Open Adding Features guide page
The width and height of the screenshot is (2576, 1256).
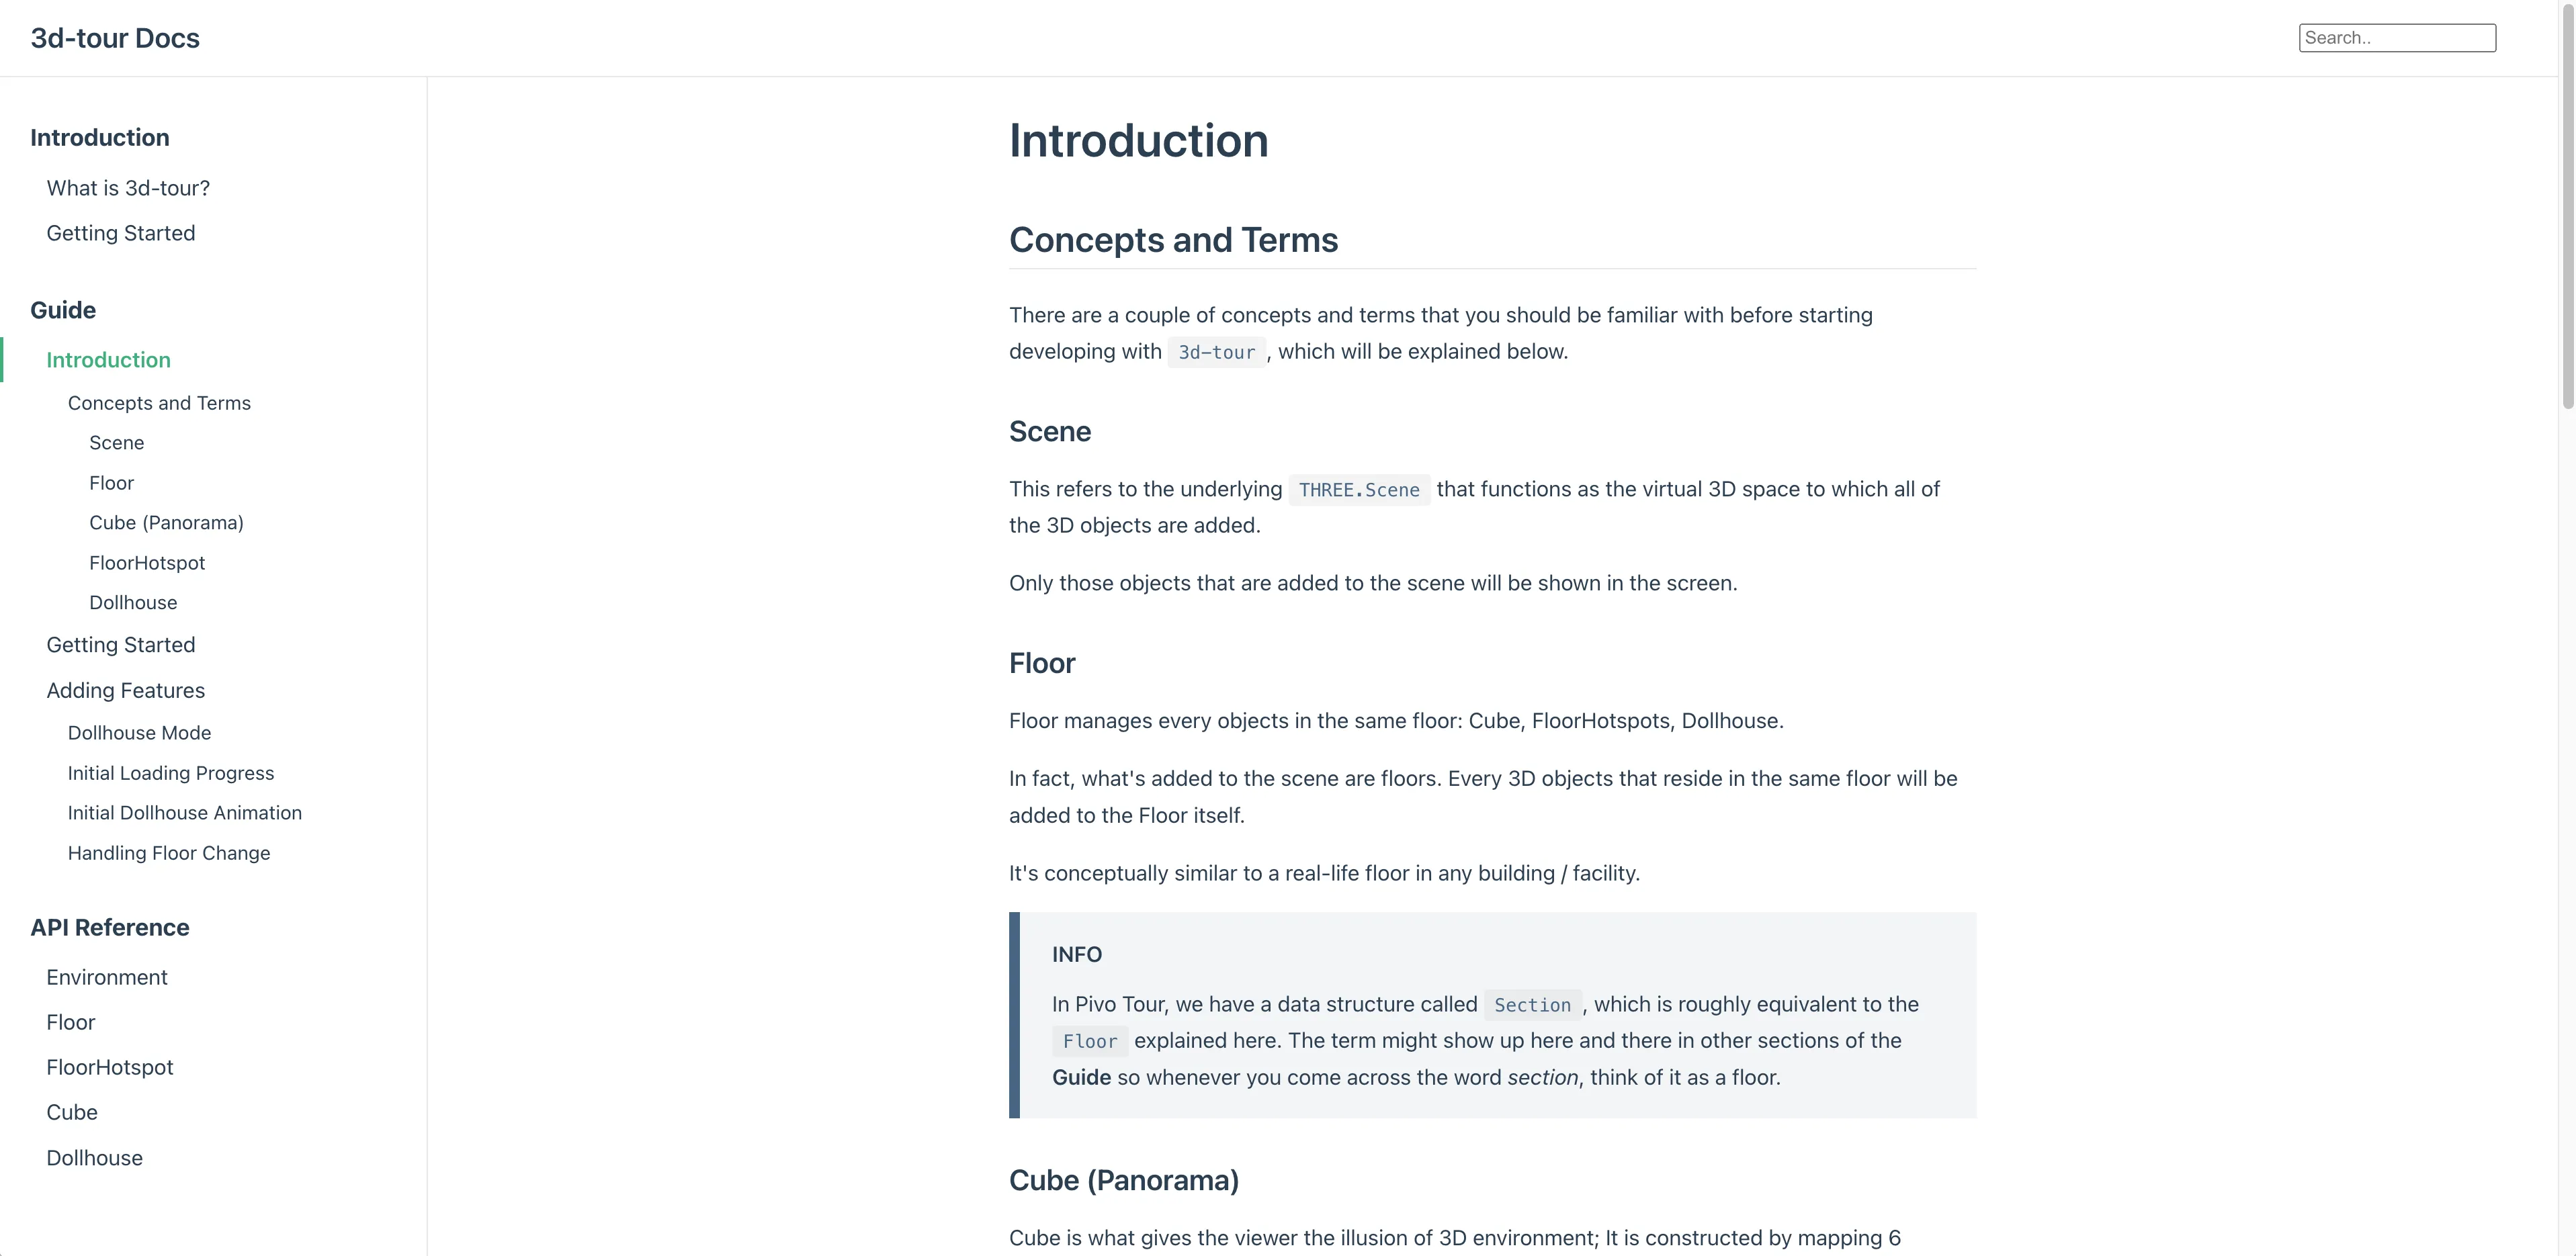click(125, 690)
